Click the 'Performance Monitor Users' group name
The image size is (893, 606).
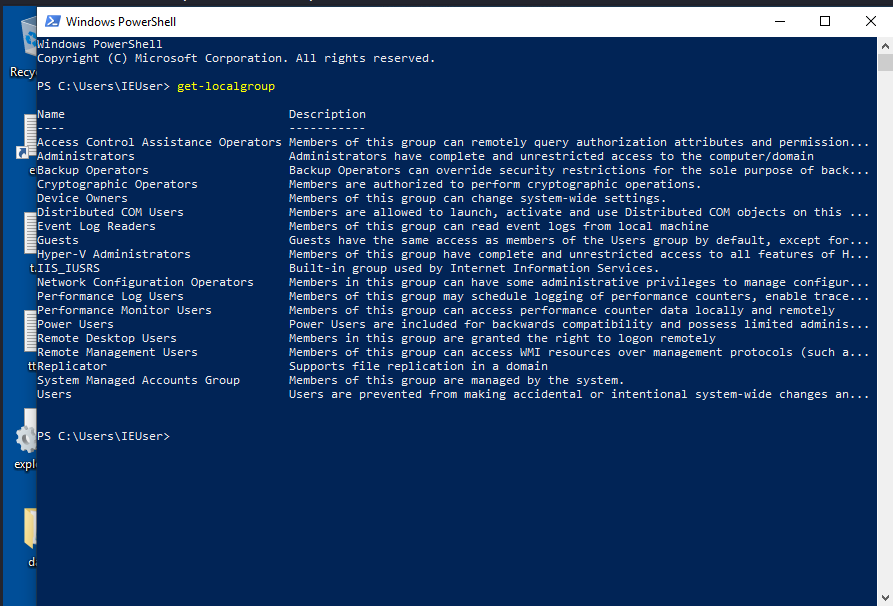click(124, 310)
